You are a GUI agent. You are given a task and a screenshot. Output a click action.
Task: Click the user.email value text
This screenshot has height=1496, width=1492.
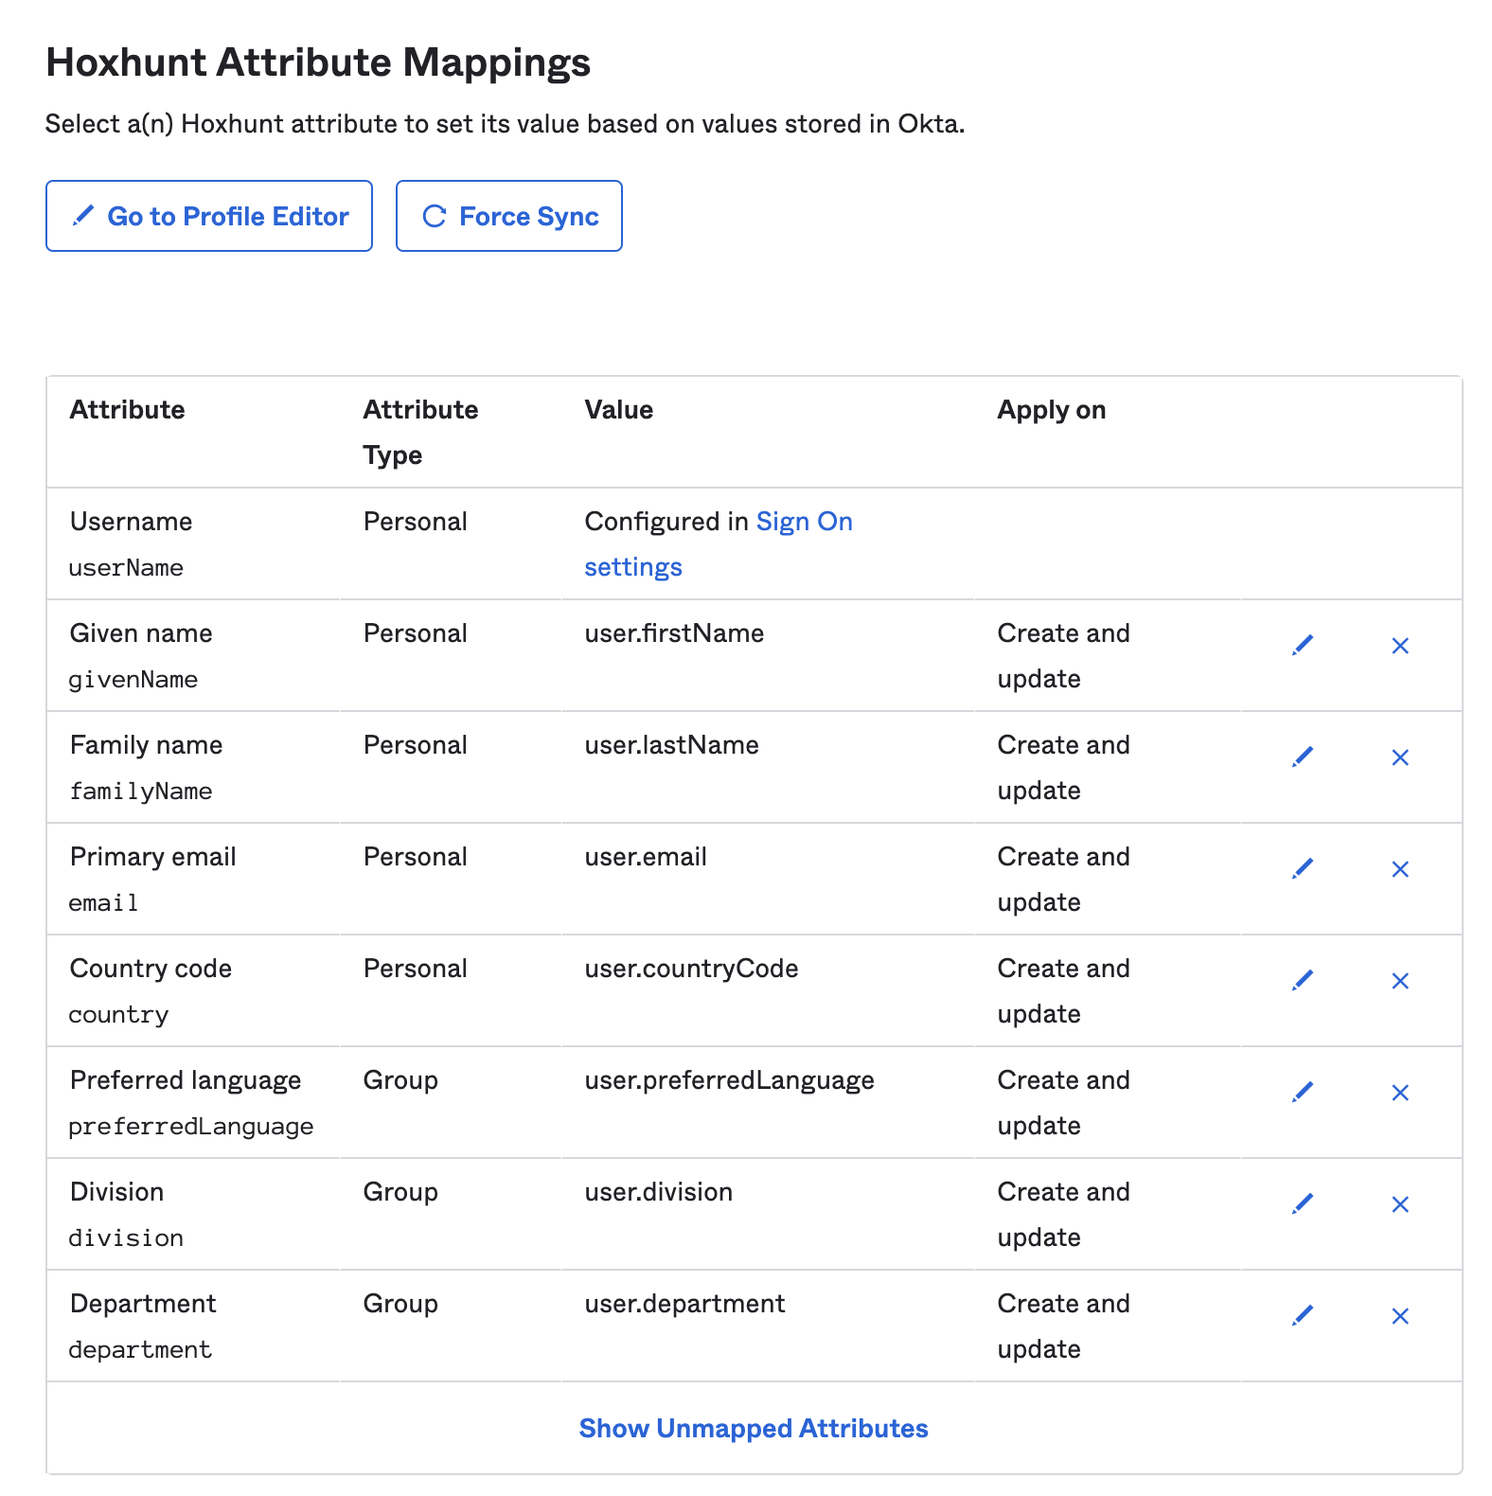click(x=646, y=857)
